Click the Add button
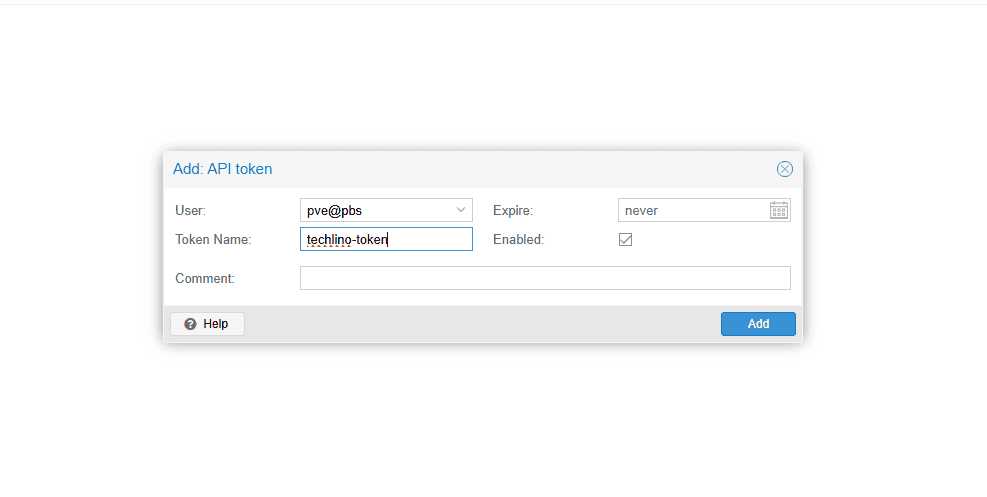 (758, 324)
